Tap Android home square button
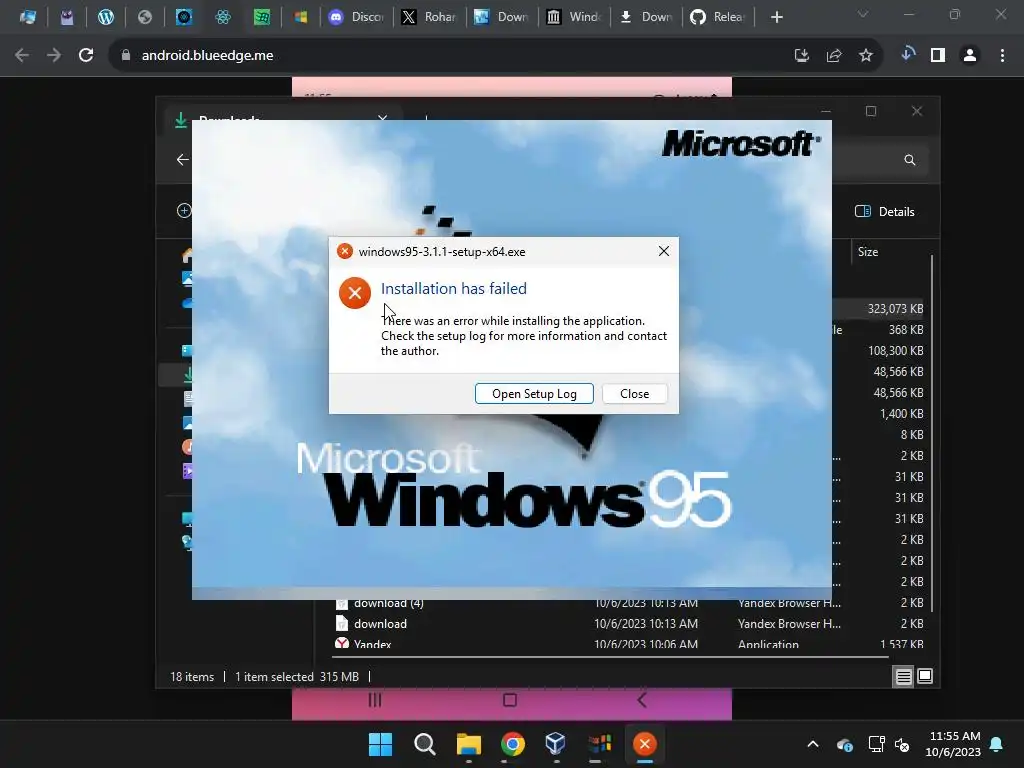This screenshot has width=1024, height=768. pos(510,700)
